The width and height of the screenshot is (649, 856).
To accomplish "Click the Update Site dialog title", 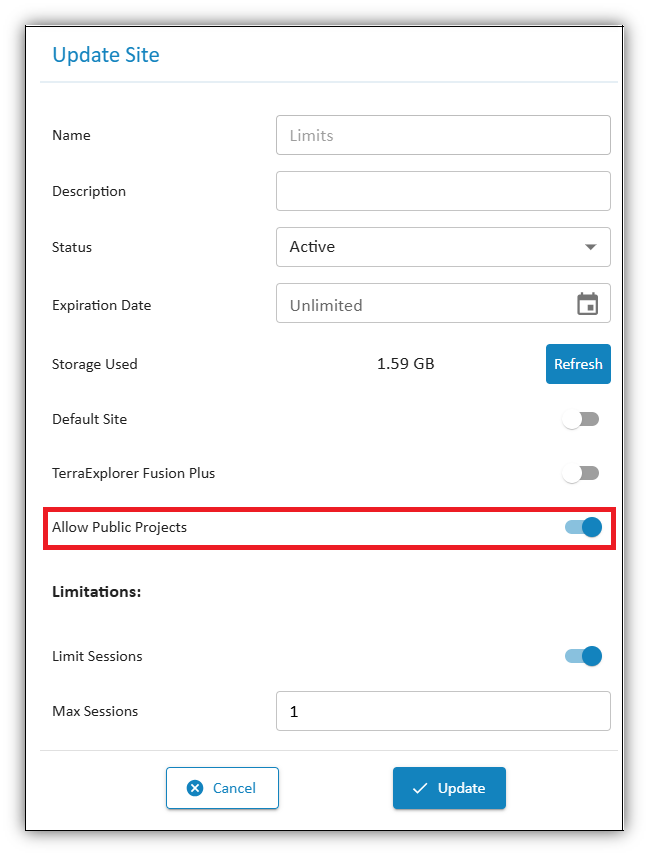I will click(105, 55).
